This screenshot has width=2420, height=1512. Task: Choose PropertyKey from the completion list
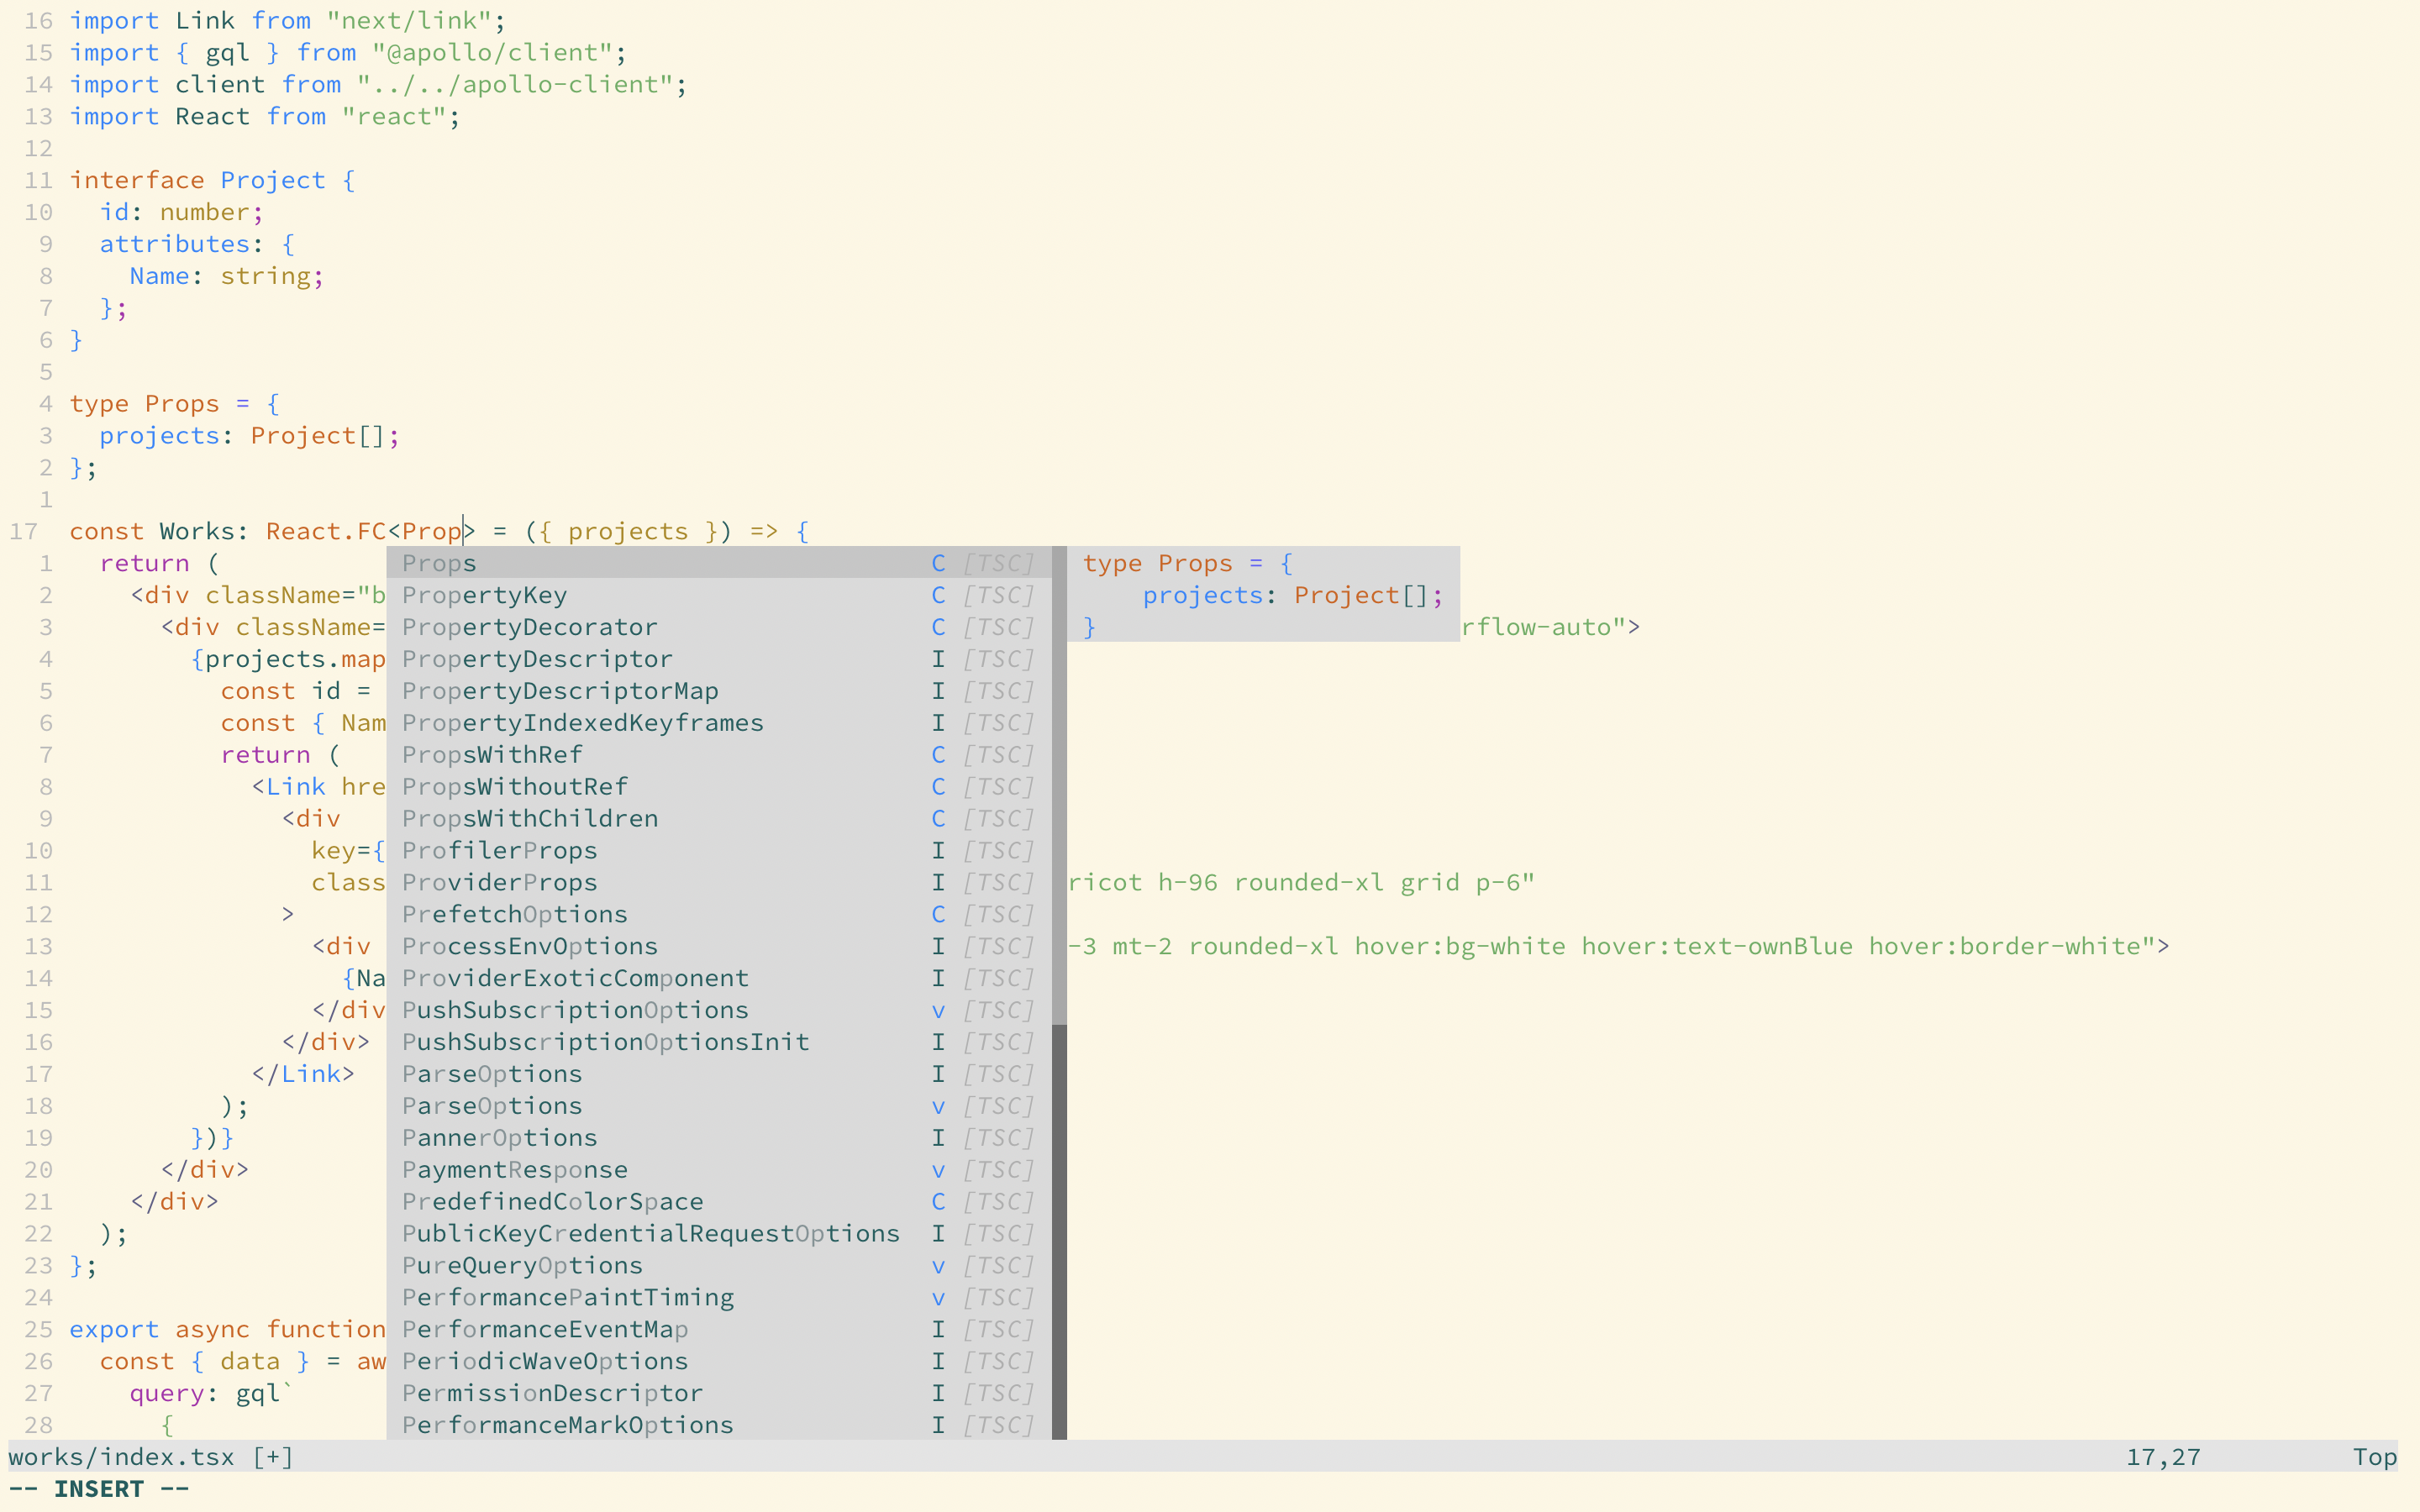click(x=485, y=595)
